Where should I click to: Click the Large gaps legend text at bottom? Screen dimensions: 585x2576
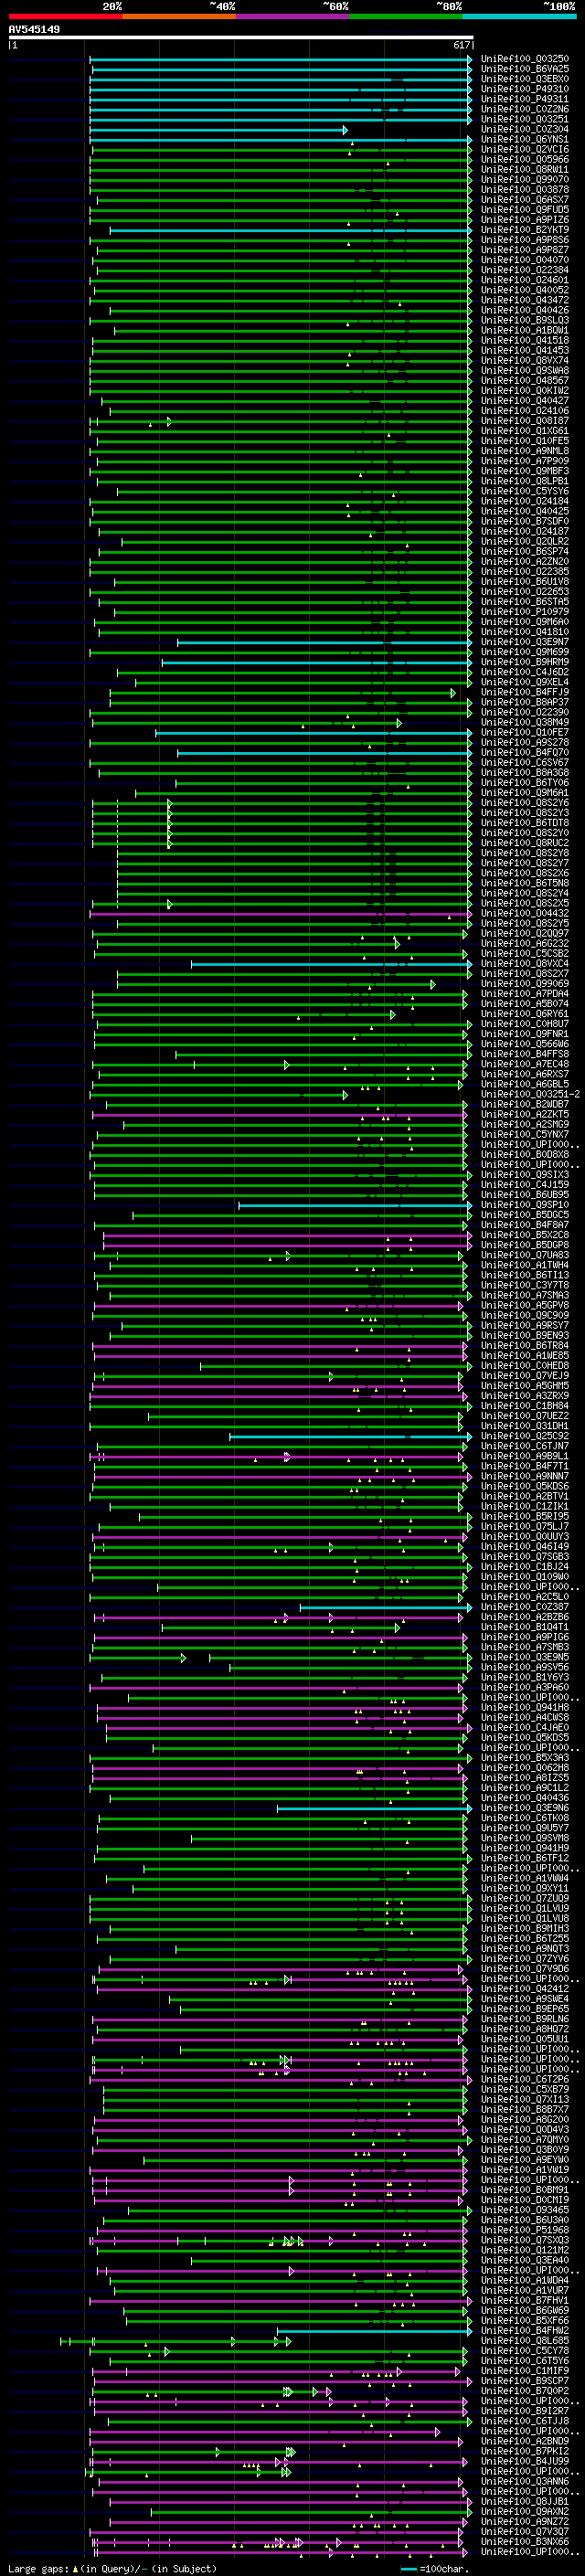[x=113, y=2568]
